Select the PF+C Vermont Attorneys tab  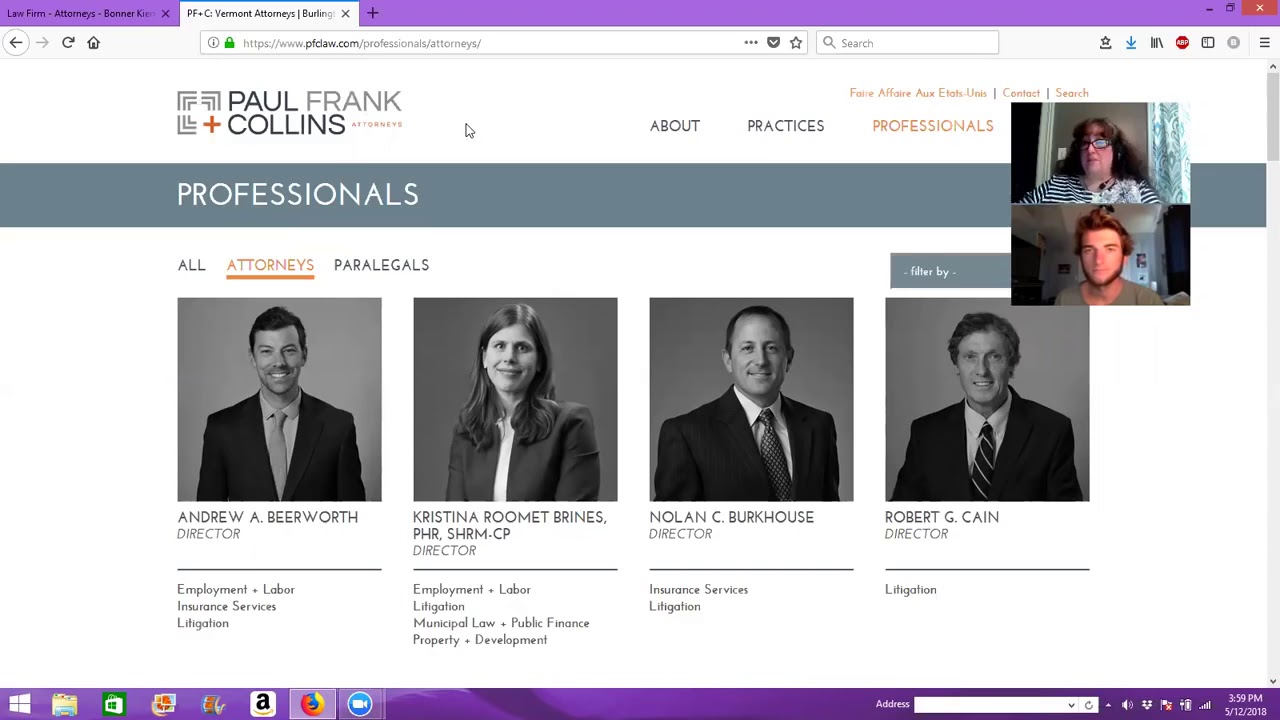(268, 14)
